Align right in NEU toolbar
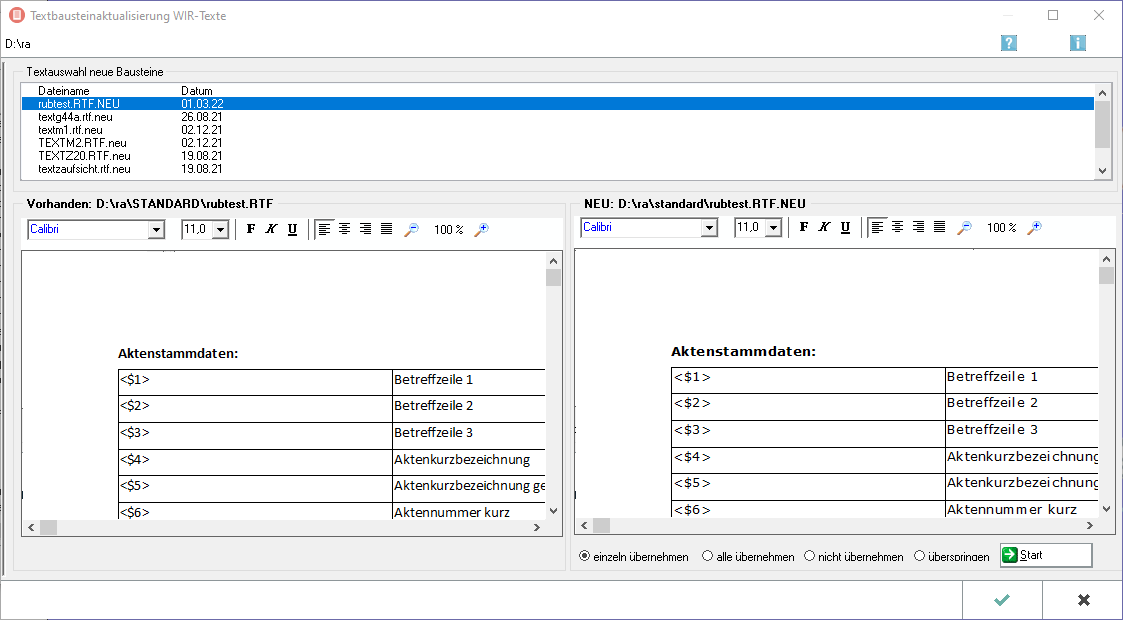 click(918, 227)
